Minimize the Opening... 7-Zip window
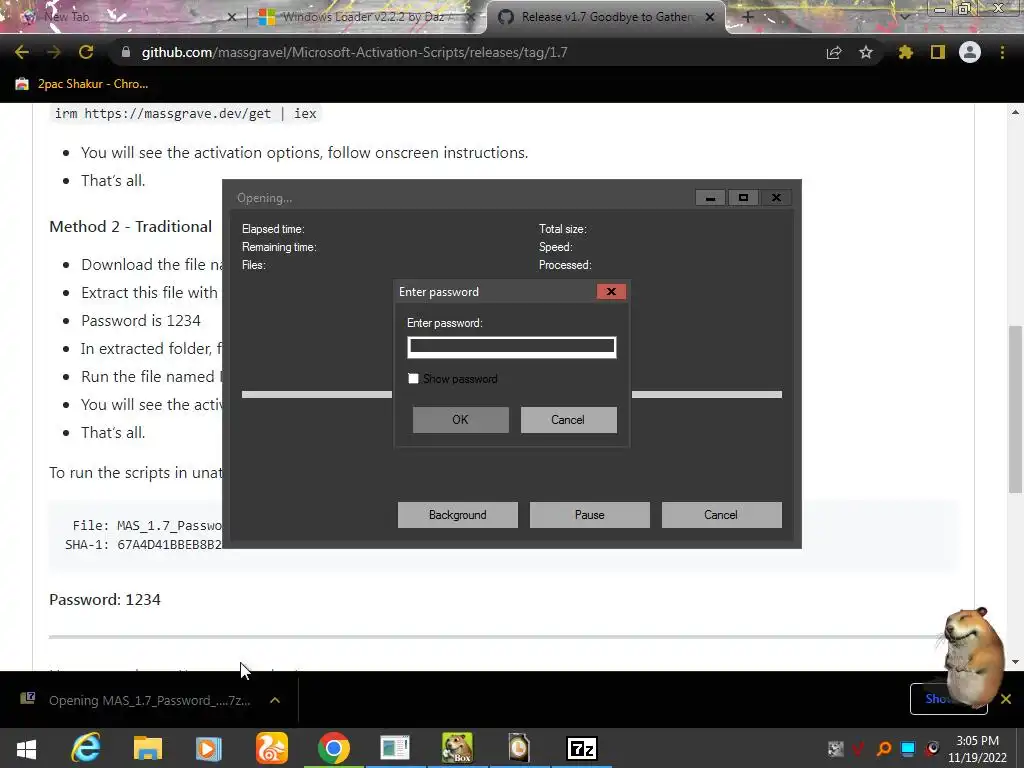This screenshot has height=768, width=1024. (x=710, y=198)
